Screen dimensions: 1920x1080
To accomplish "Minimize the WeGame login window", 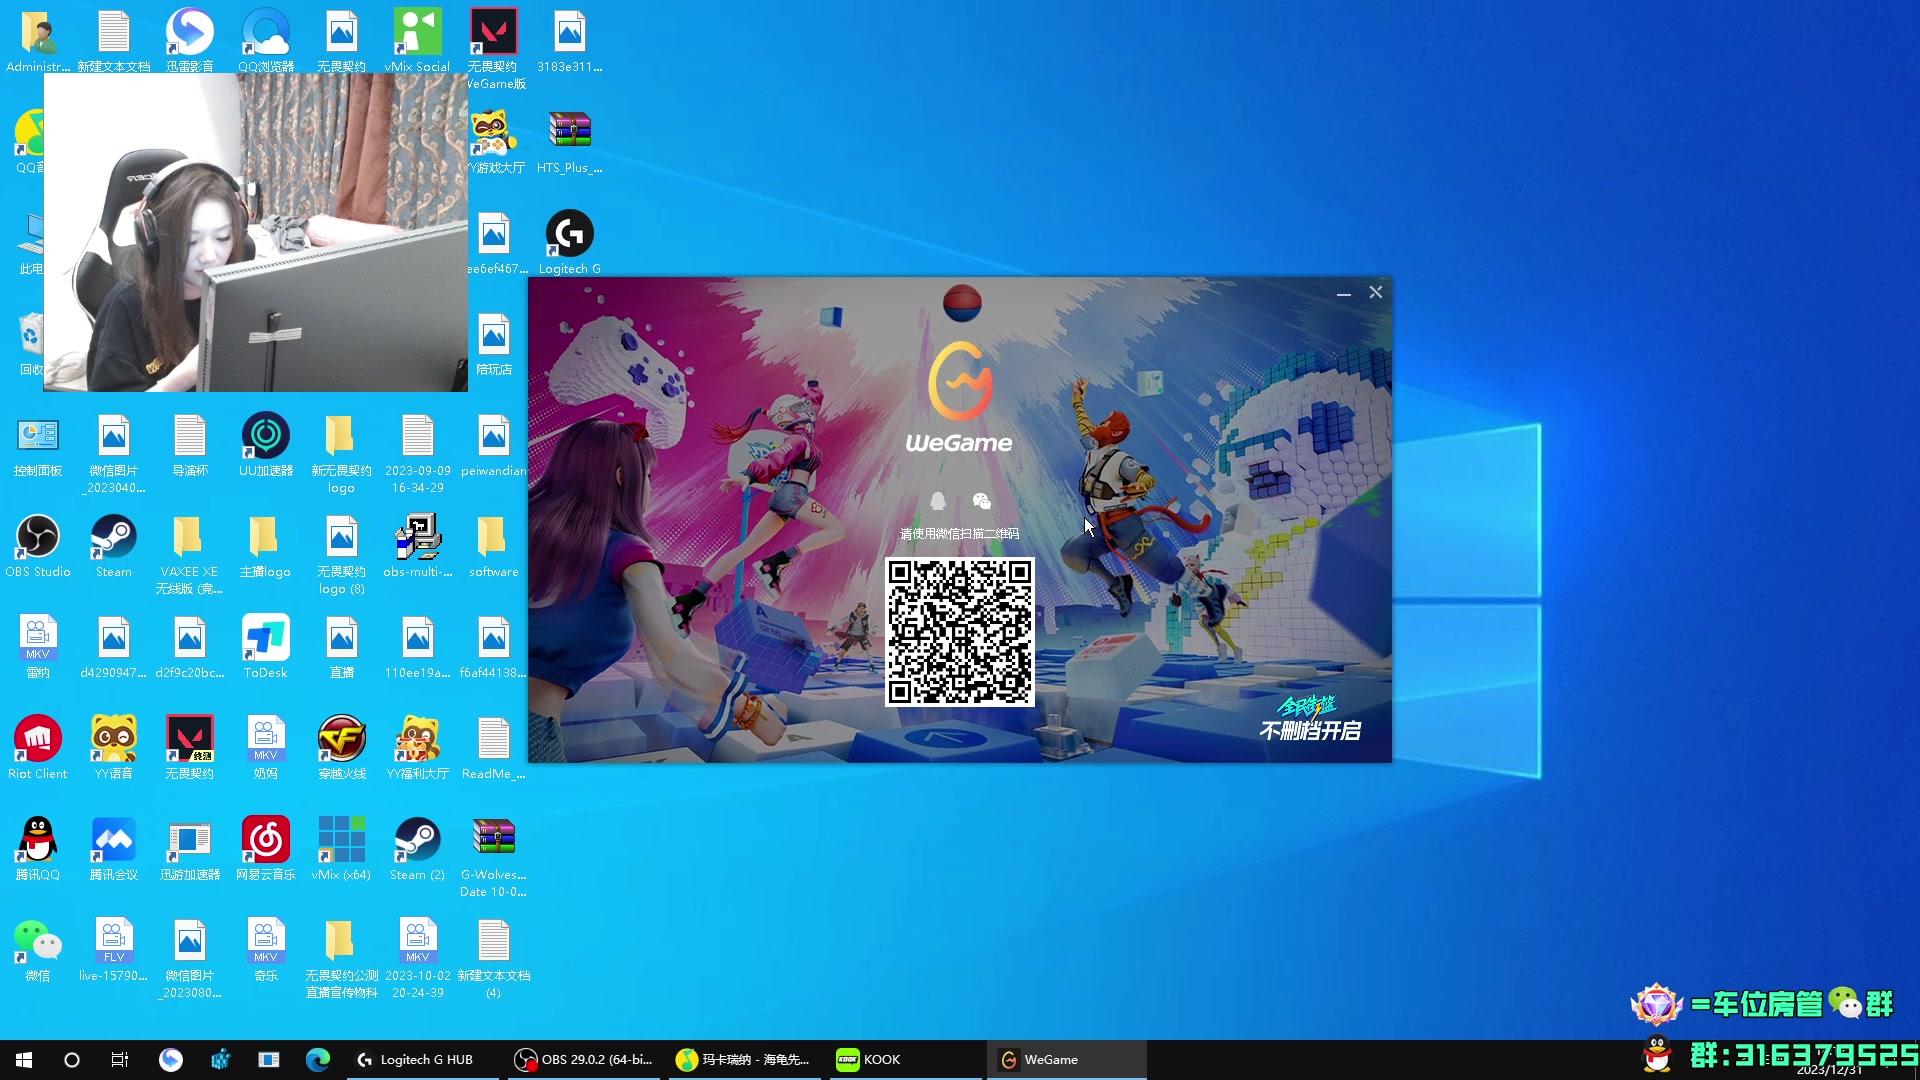I will tap(1344, 293).
